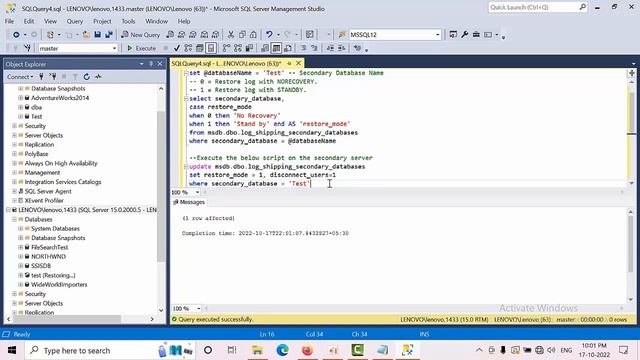Click the Execute button
Viewport: 640px width, 360px height.
(141, 48)
